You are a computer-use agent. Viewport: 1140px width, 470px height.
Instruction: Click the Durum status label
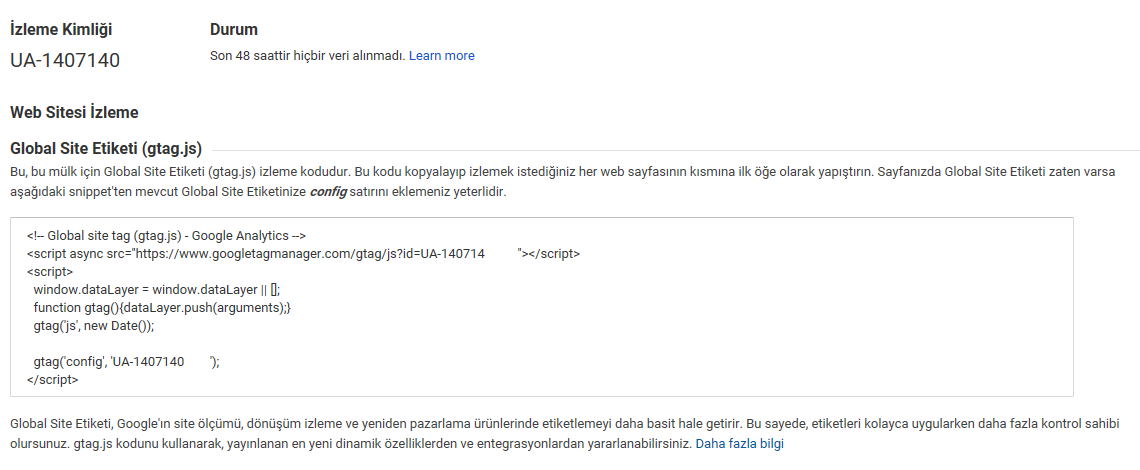(x=233, y=30)
